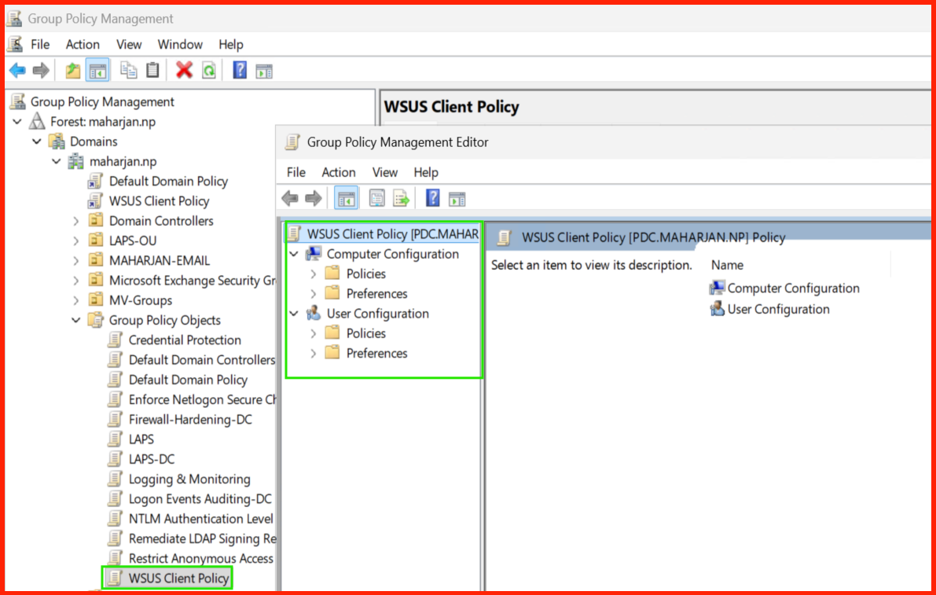
Task: Collapse User Configuration in Editor tree
Action: (294, 313)
